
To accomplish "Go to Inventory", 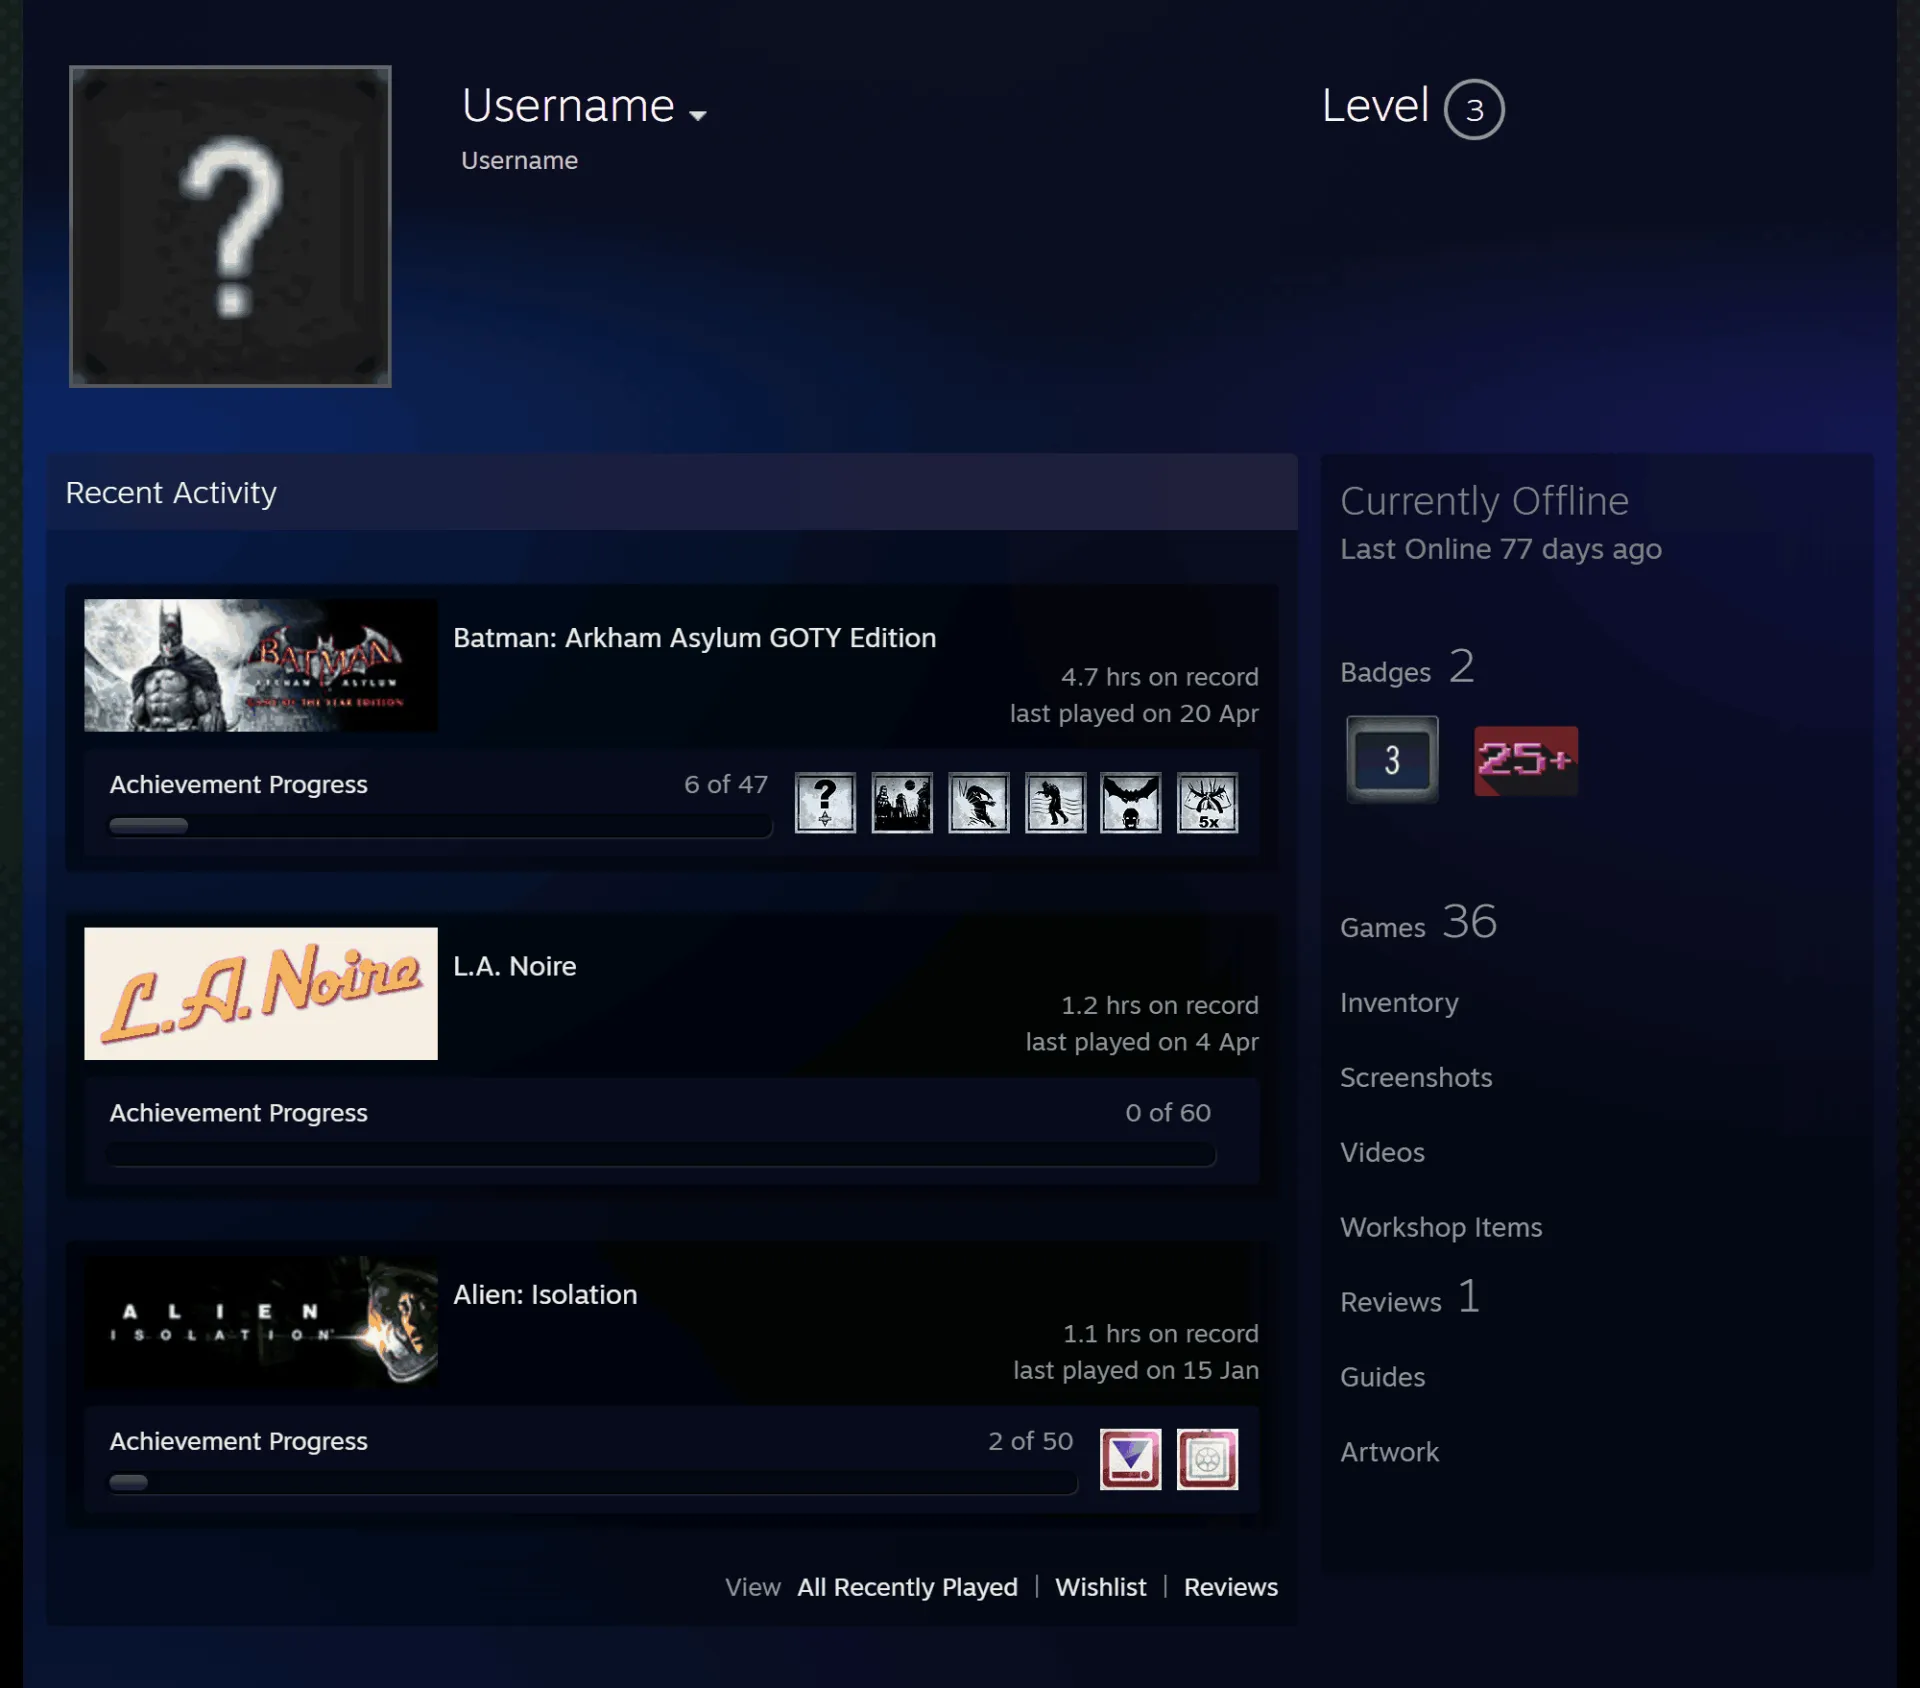I will [x=1399, y=1002].
